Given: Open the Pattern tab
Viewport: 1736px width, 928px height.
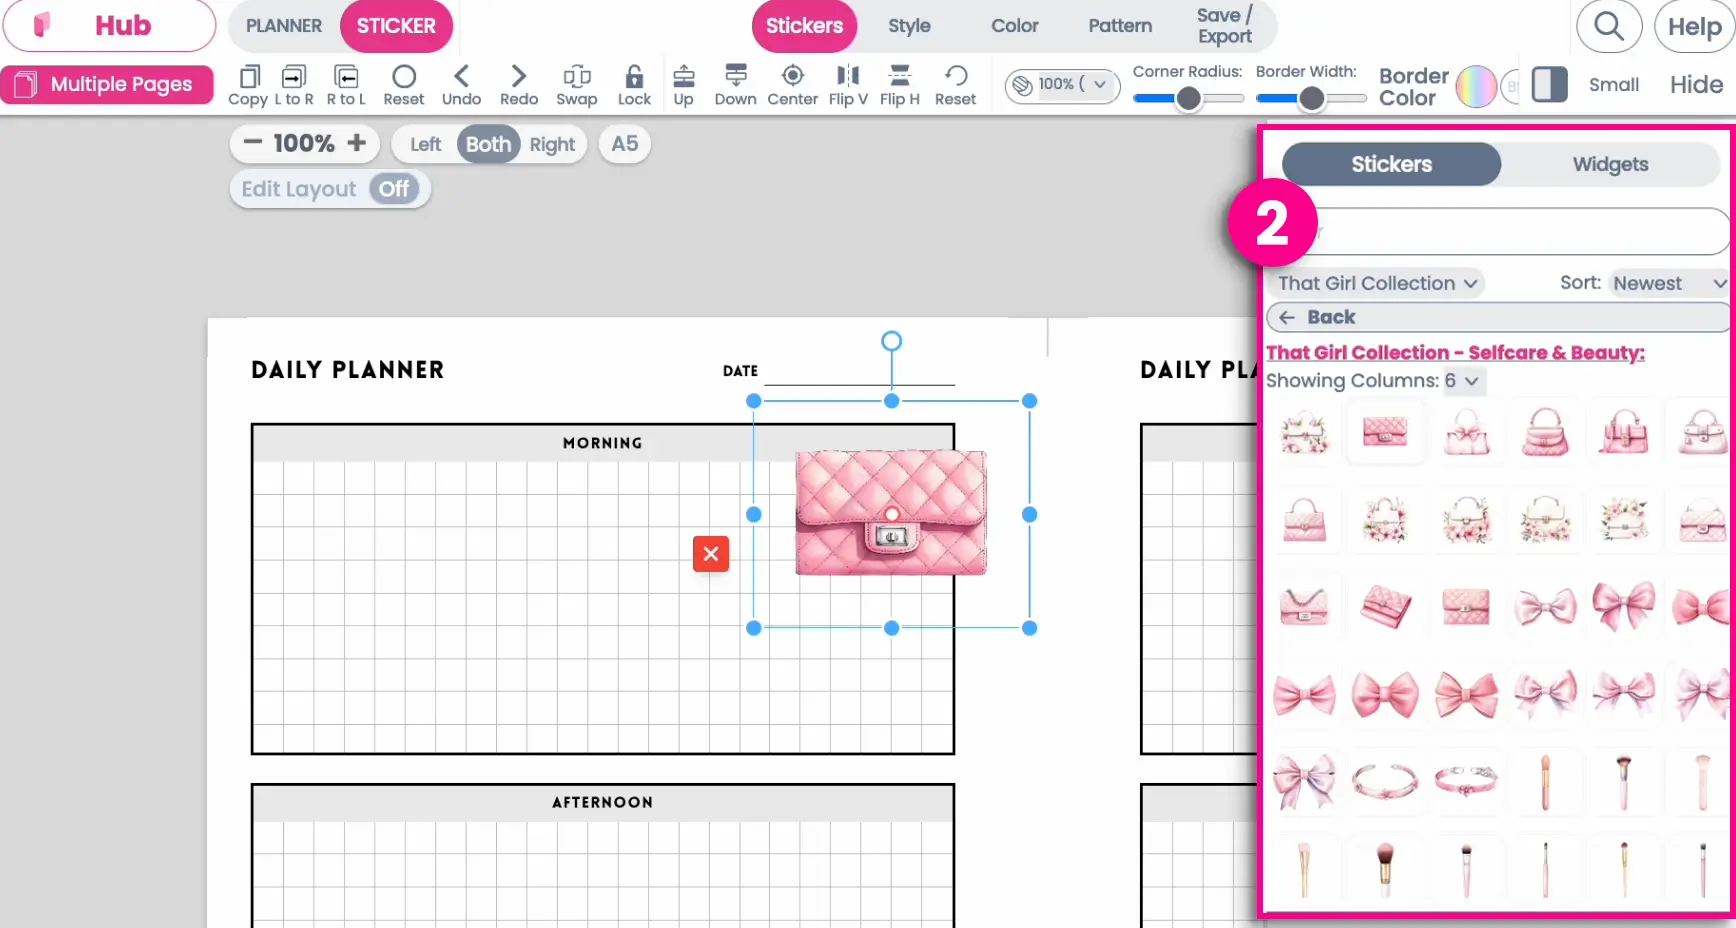Looking at the screenshot, I should click(1119, 26).
